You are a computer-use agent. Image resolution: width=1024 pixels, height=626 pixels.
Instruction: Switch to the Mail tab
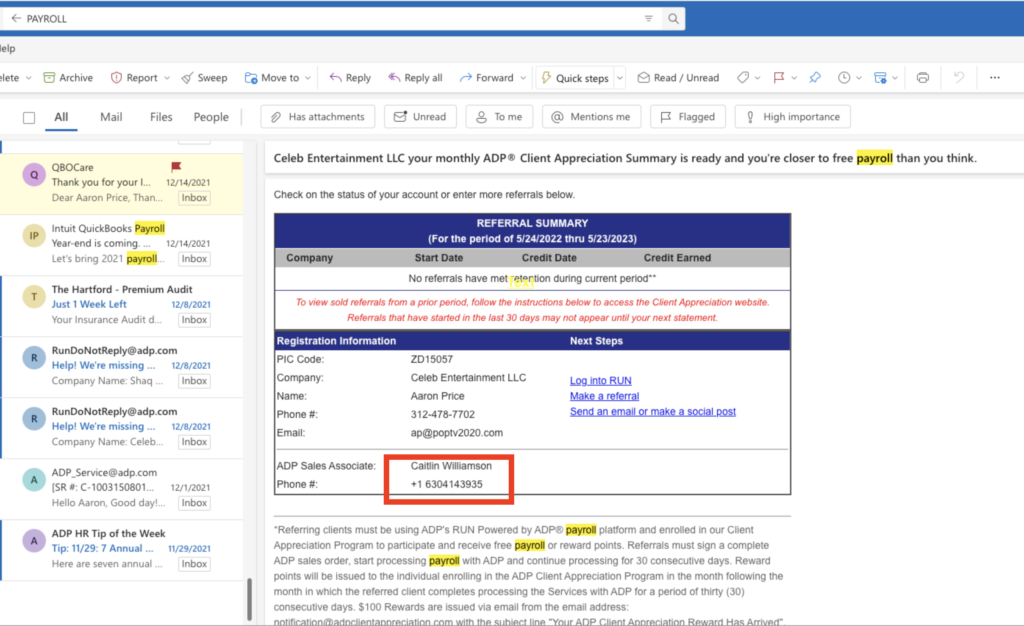pyautogui.click(x=111, y=117)
